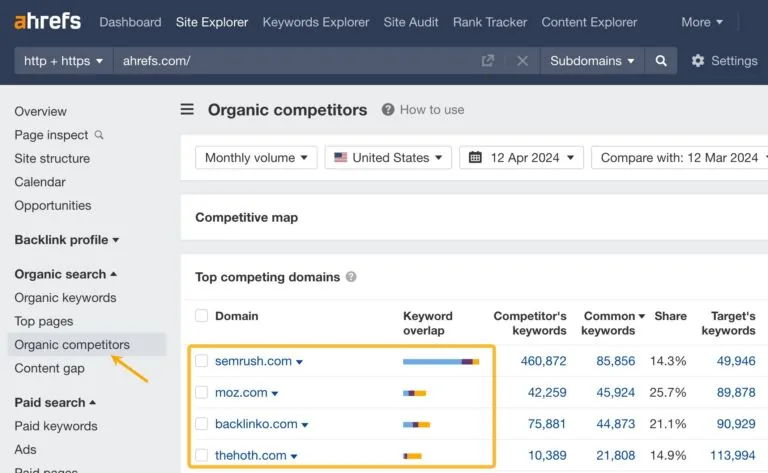Click the calendar icon in date filter
Screen dimensions: 768x473
point(475,157)
